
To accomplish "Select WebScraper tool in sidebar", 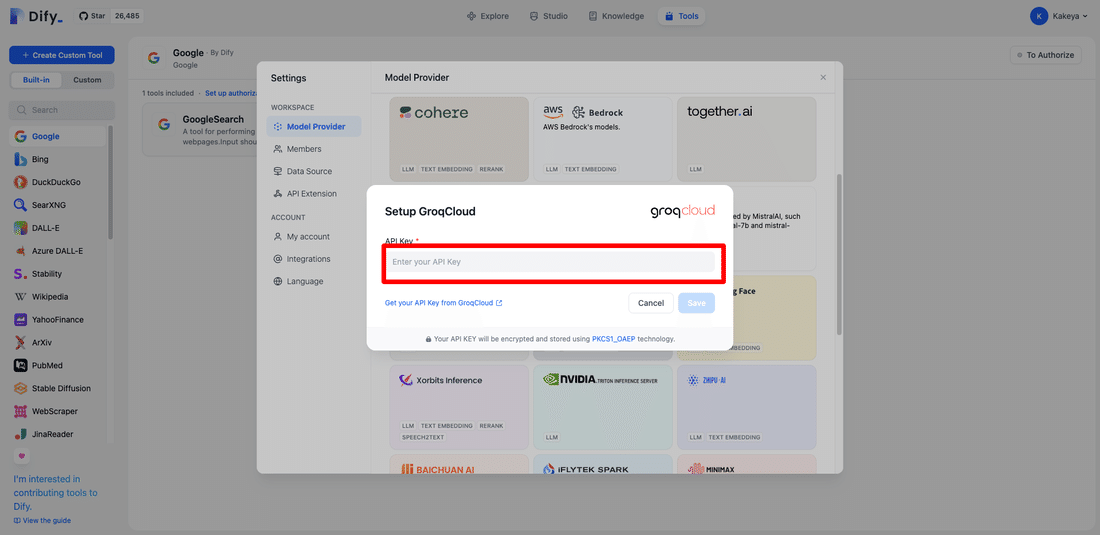I will (58, 412).
